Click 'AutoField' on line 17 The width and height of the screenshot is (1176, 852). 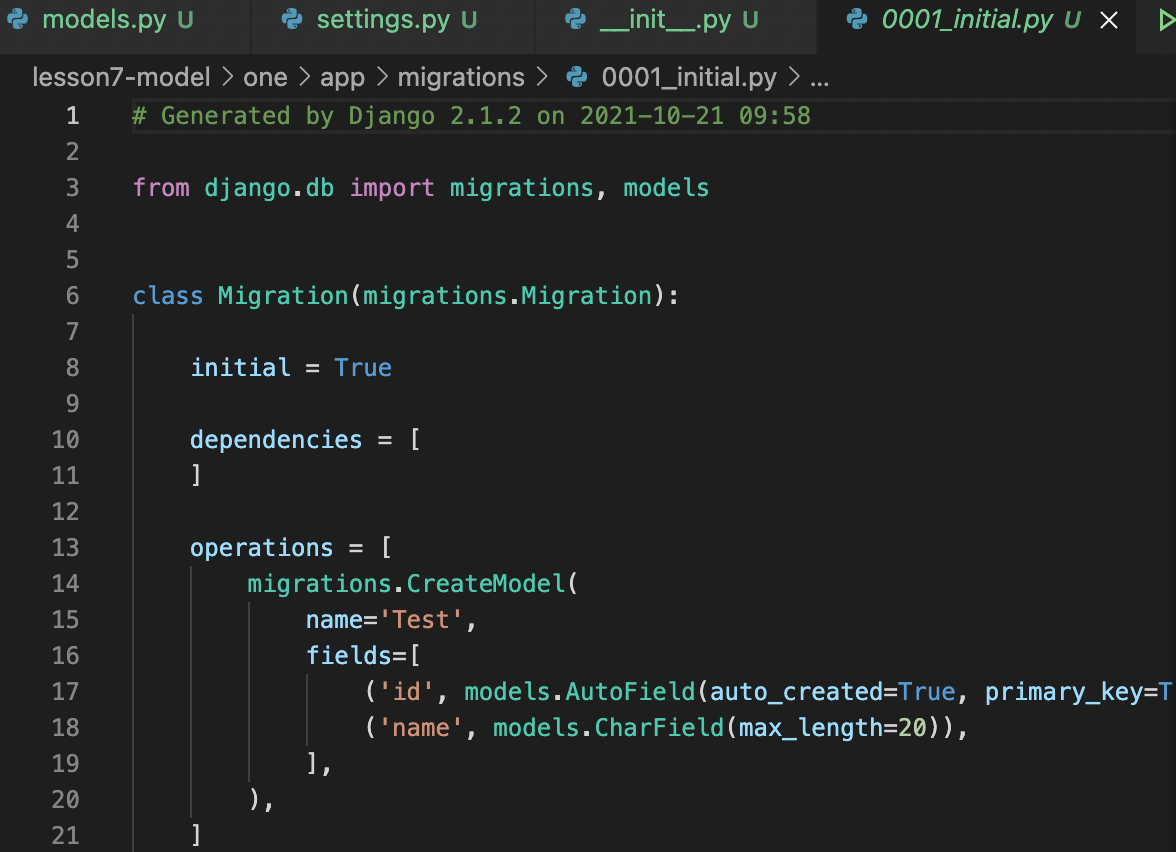click(630, 692)
